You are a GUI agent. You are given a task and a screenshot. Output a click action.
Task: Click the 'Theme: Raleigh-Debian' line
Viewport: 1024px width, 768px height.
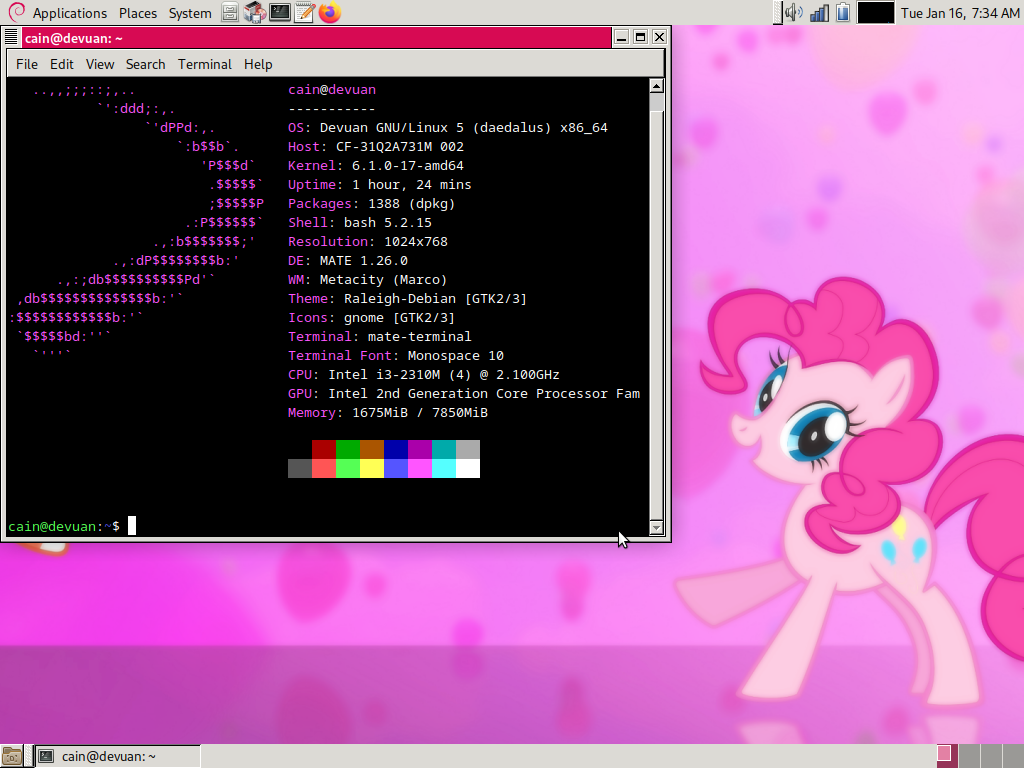pyautogui.click(x=408, y=298)
